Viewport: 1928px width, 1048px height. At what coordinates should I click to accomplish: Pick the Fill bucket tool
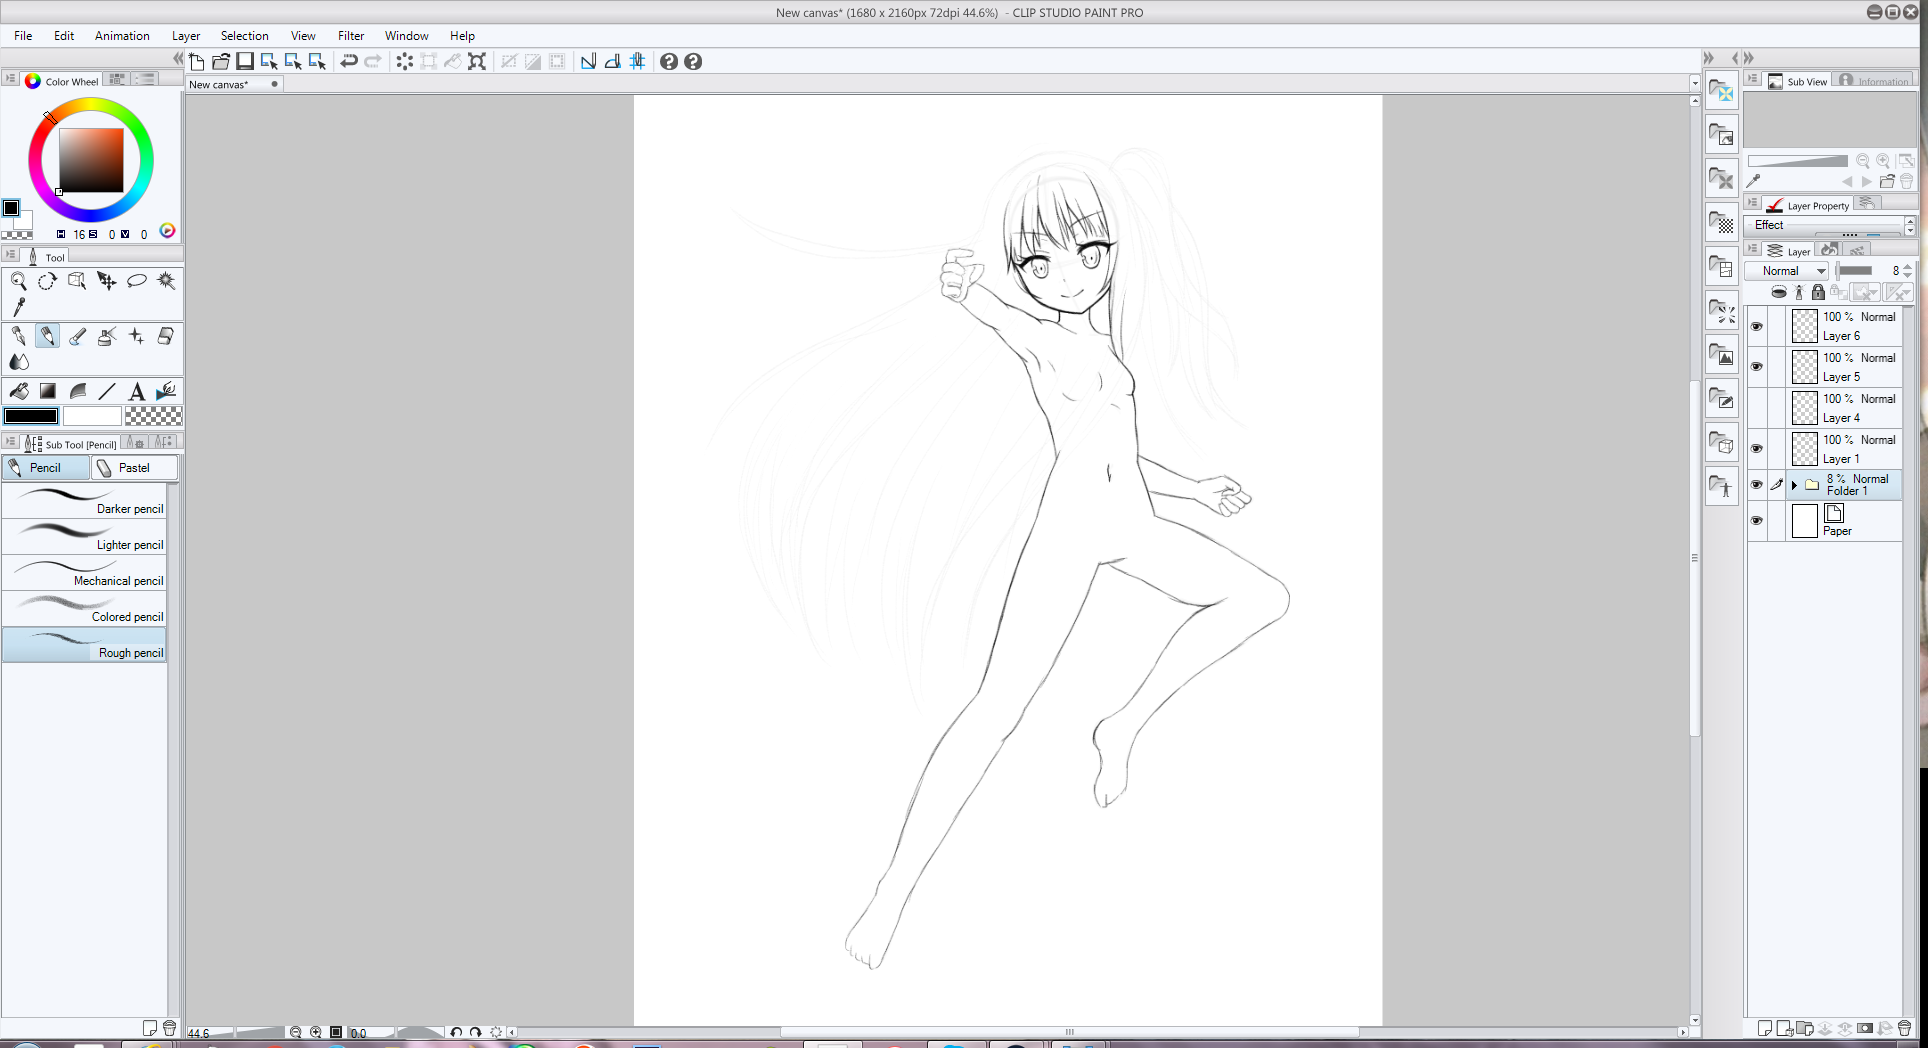pos(18,391)
